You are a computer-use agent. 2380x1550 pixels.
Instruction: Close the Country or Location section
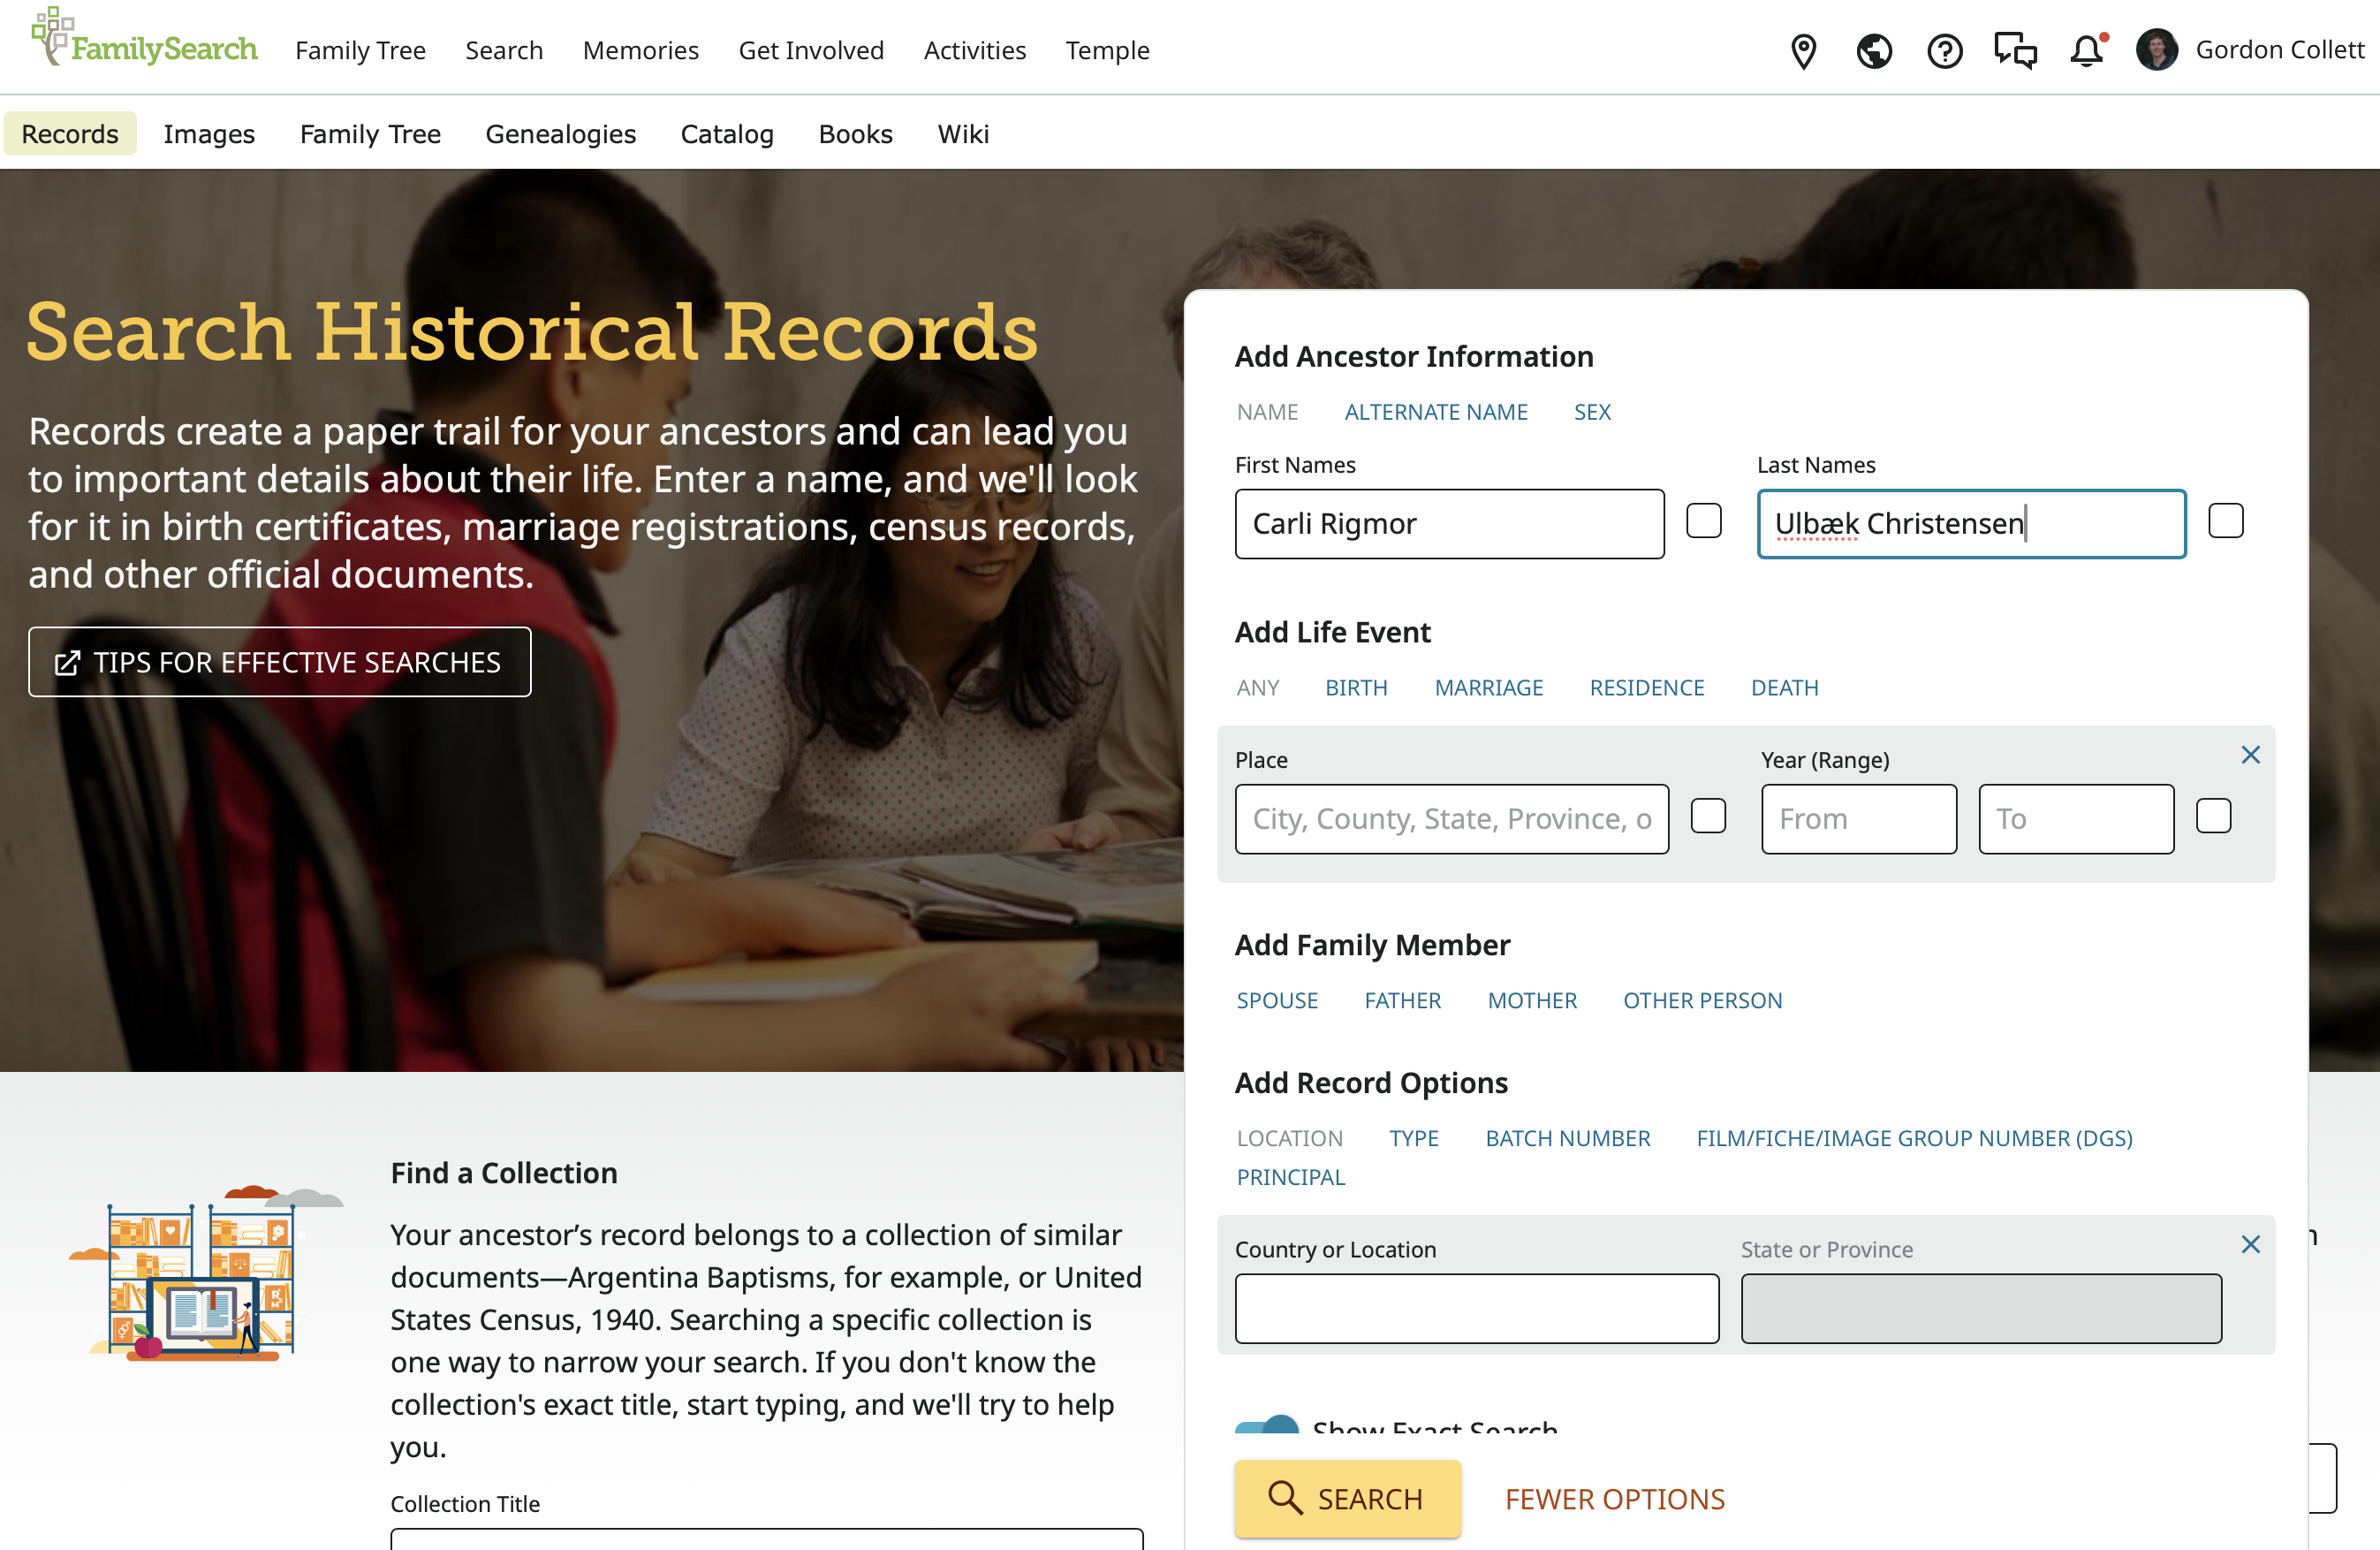tap(2250, 1244)
